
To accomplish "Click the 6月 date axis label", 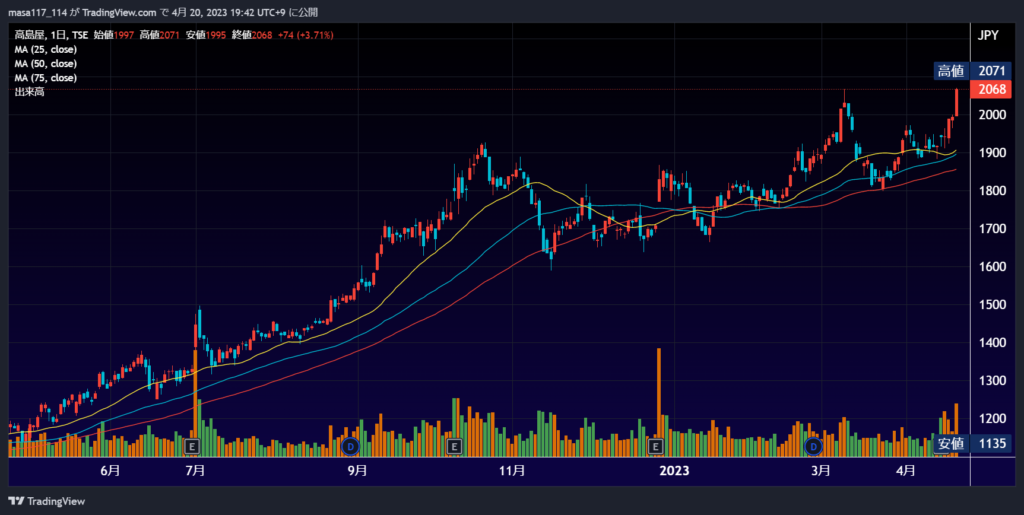I will click(x=110, y=471).
